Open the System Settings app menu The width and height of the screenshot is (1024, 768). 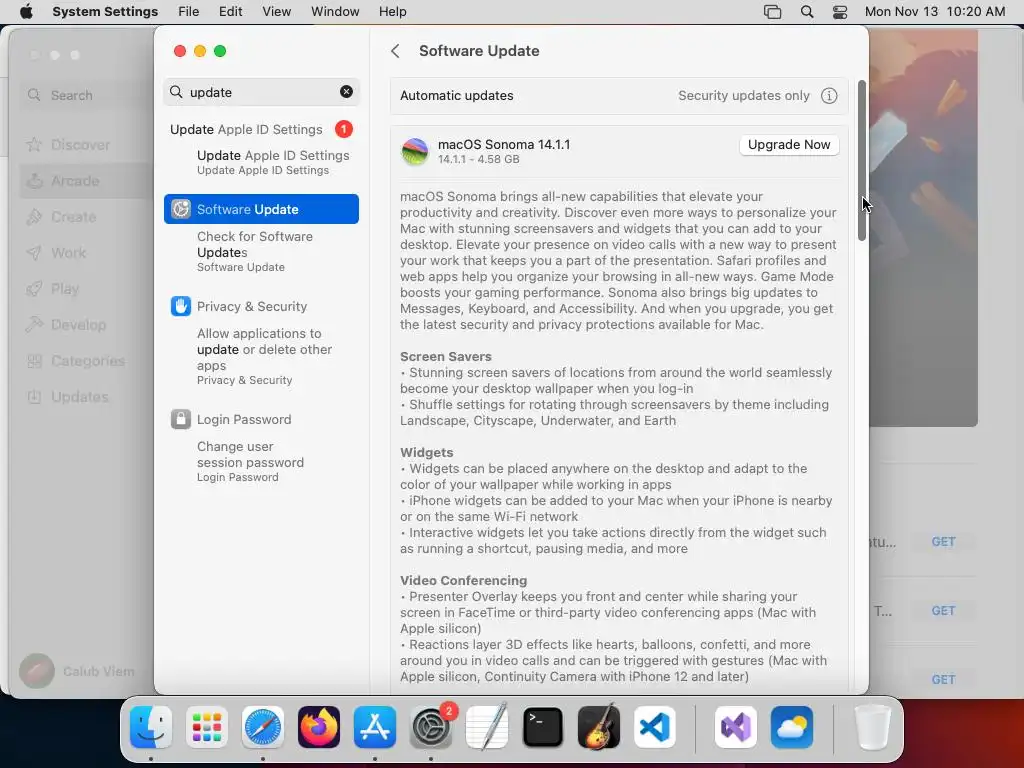(105, 12)
